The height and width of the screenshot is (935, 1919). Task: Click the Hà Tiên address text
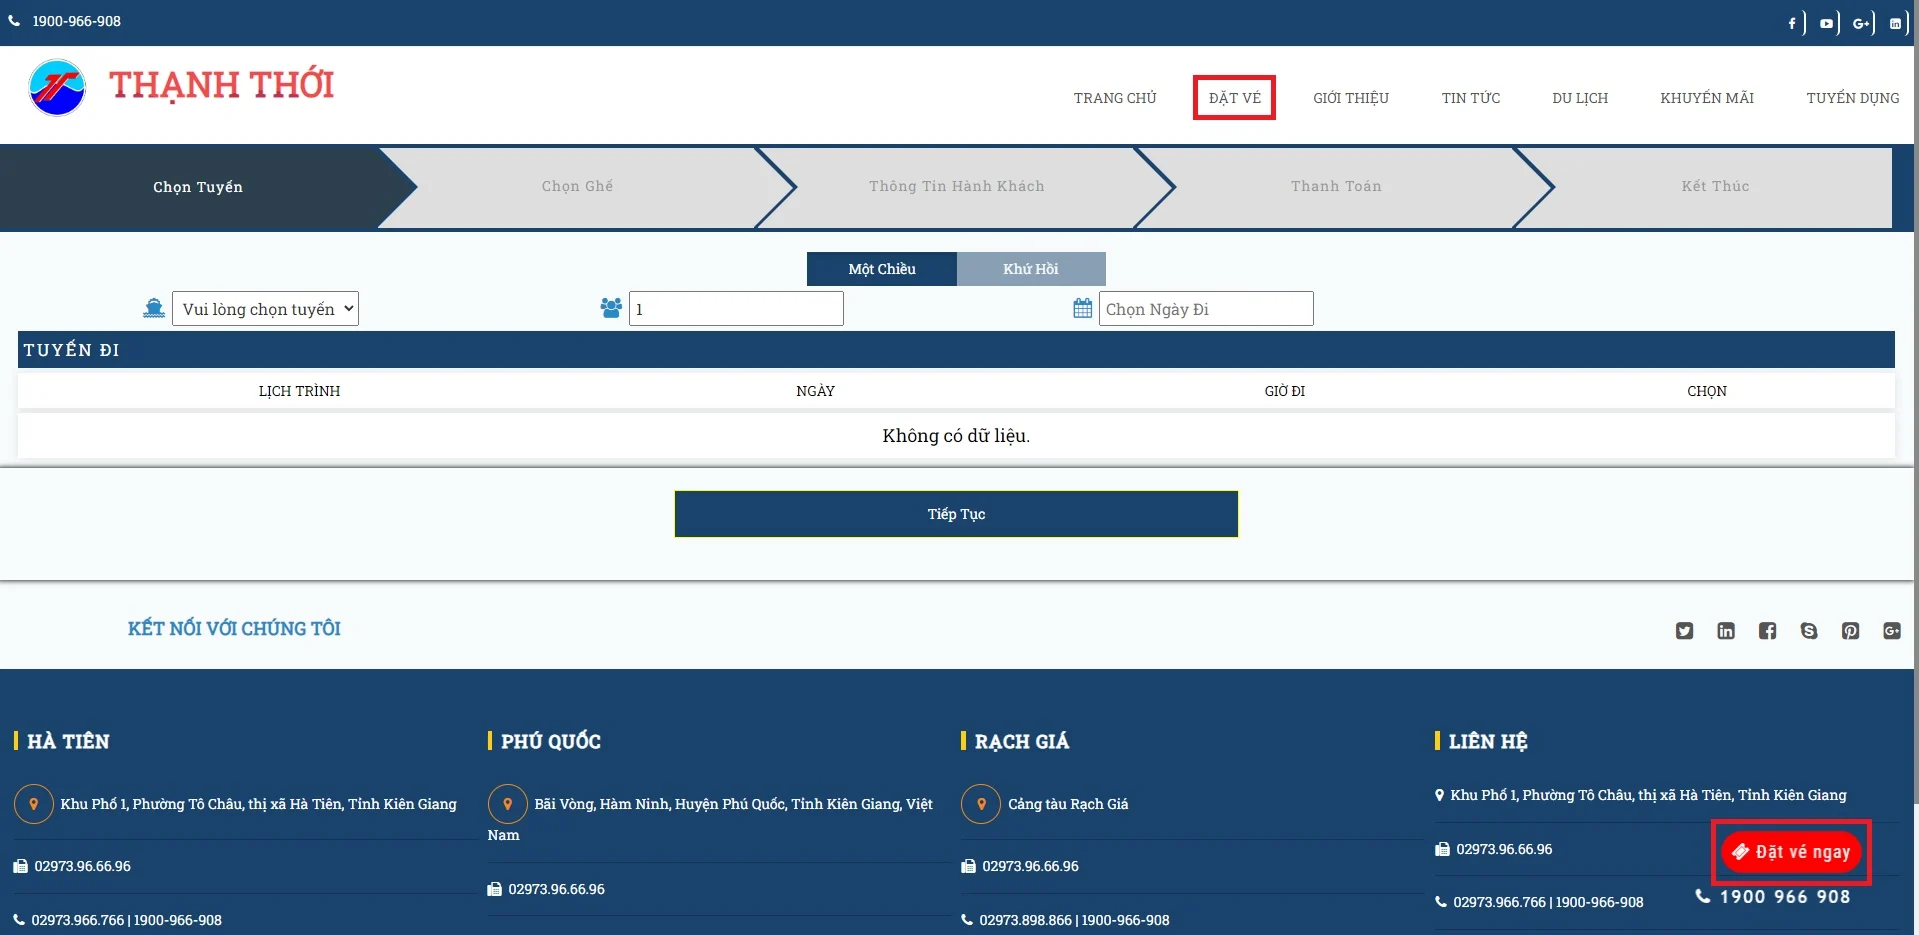coord(258,804)
